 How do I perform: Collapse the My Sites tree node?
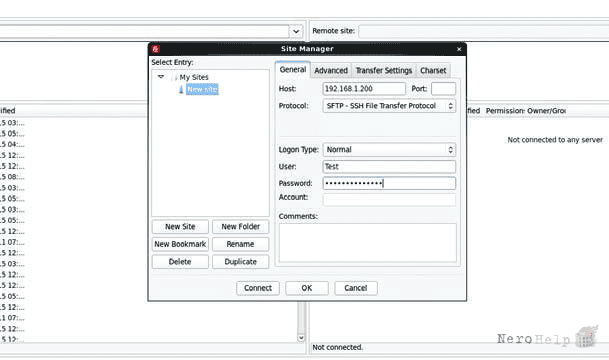[x=161, y=77]
